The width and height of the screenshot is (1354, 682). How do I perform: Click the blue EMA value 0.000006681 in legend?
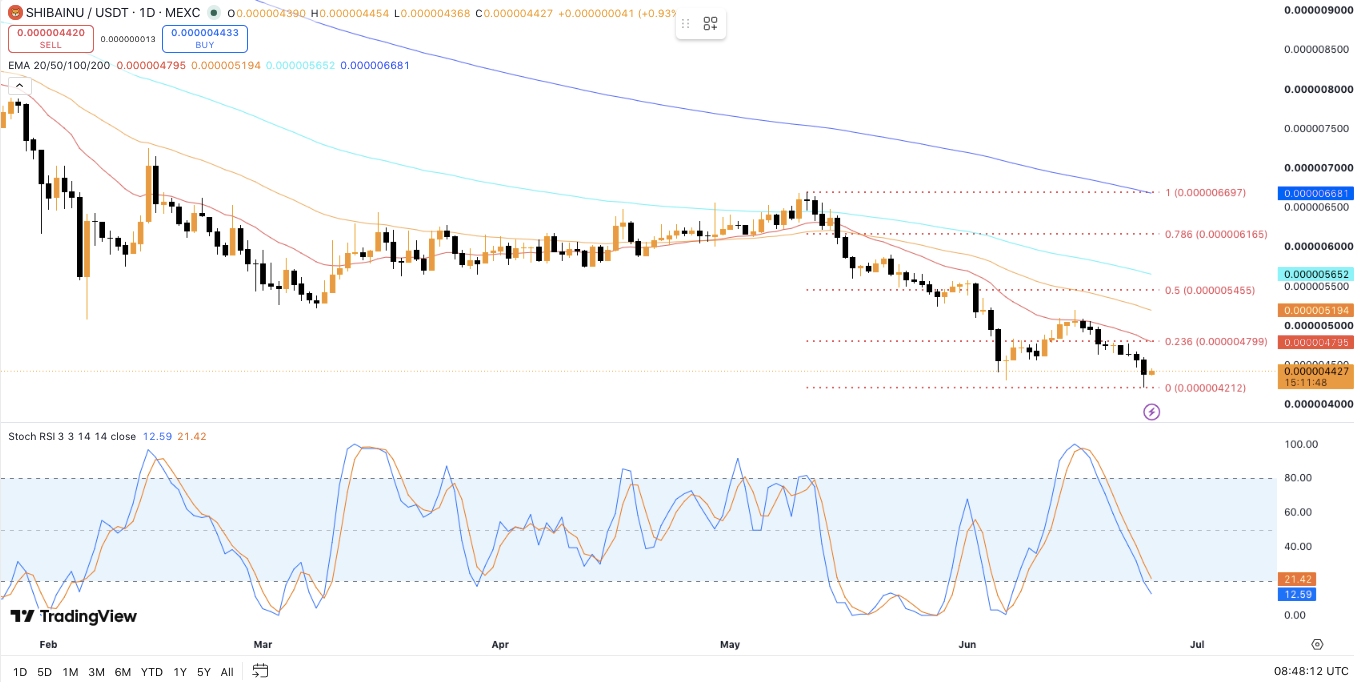tap(375, 65)
